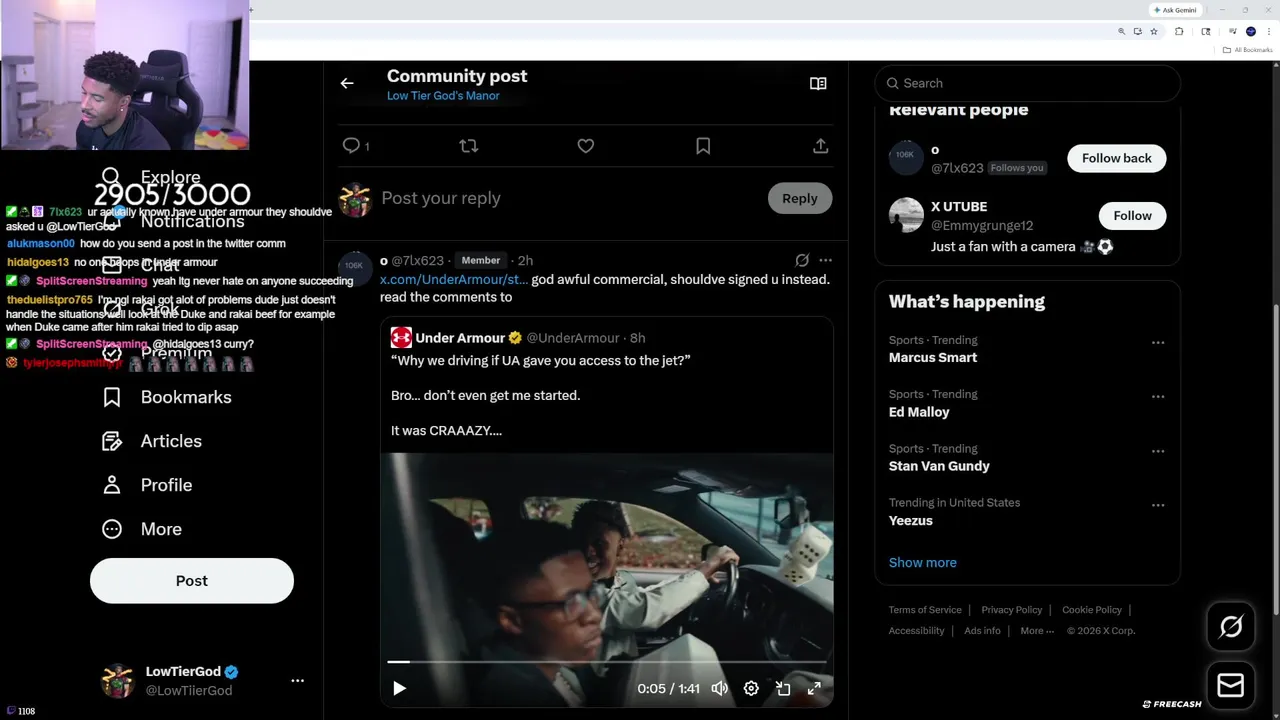
Task: Open options for Stan Van Gundy trend
Action: (1158, 451)
